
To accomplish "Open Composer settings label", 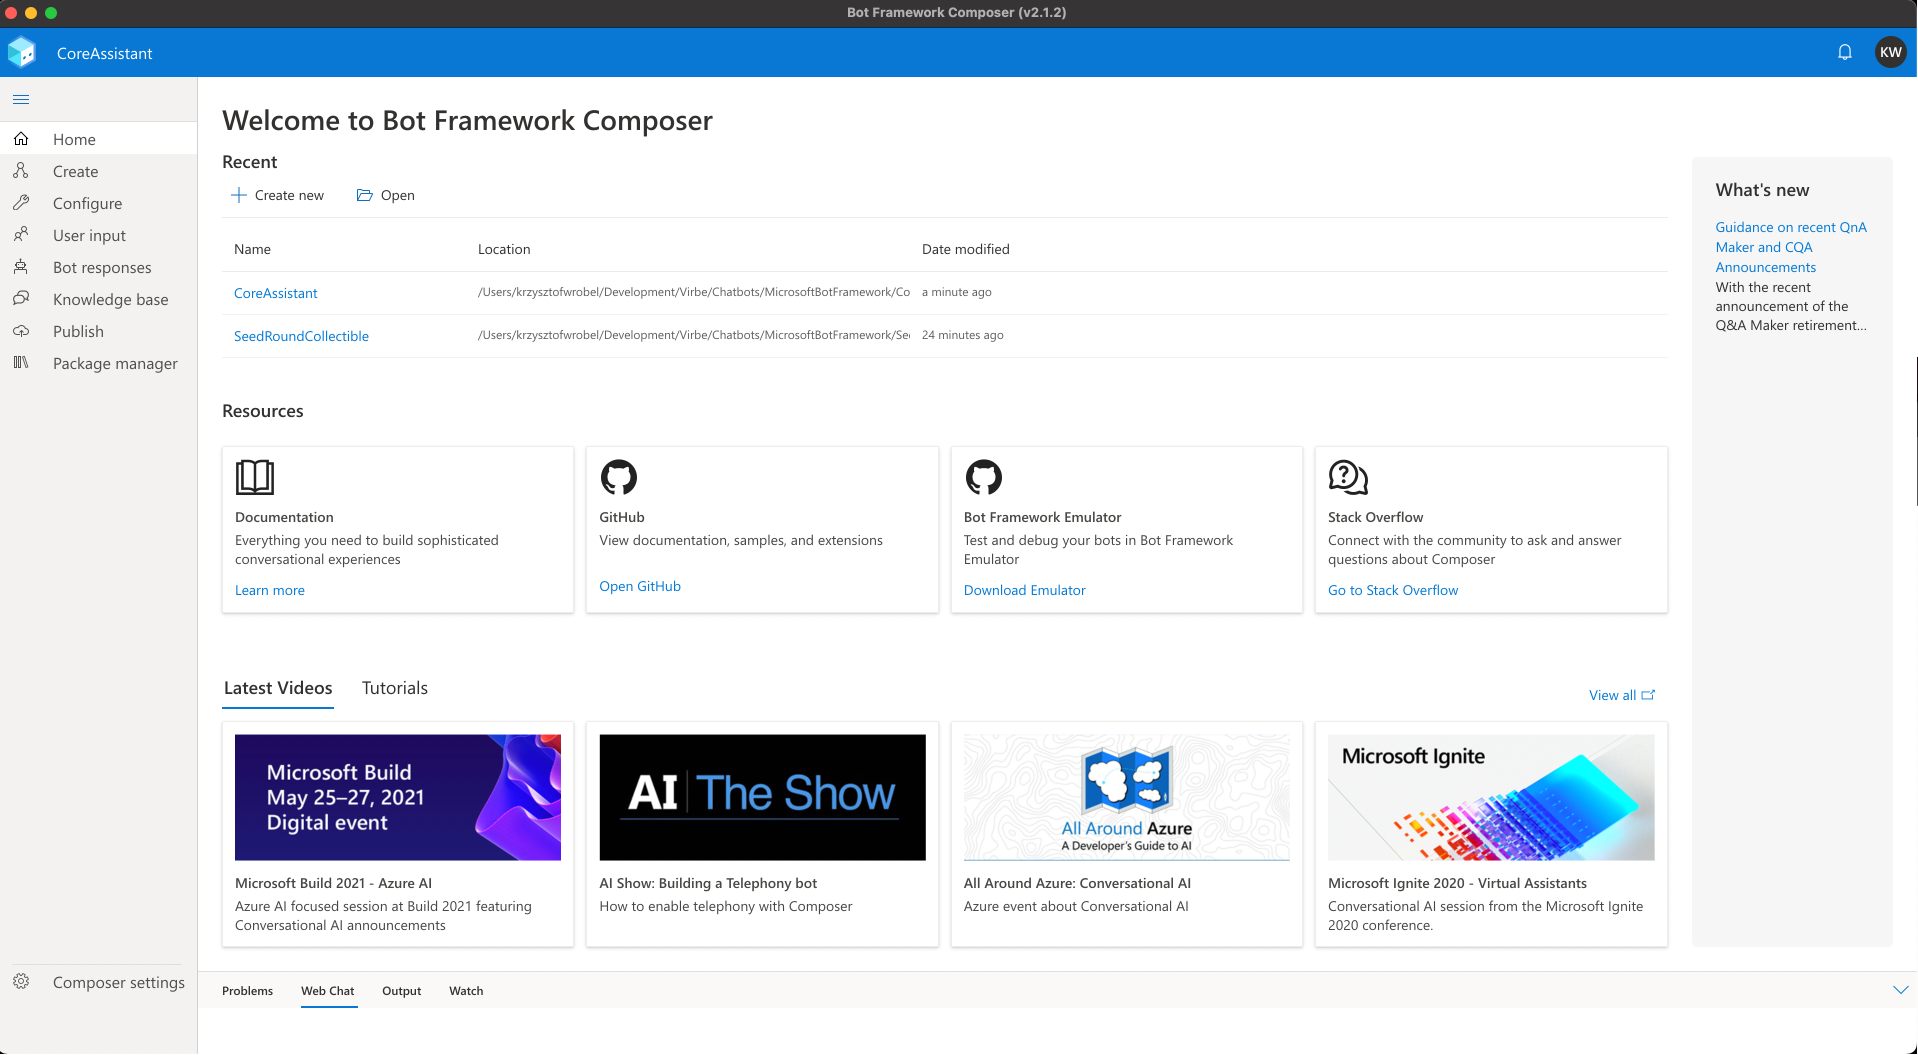I will click(119, 982).
